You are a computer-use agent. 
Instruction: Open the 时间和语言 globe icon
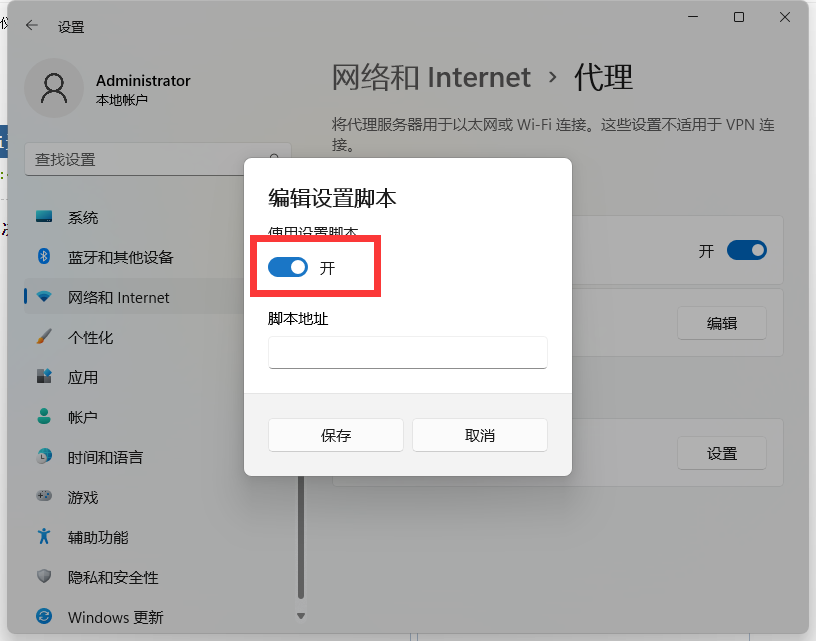(44, 457)
